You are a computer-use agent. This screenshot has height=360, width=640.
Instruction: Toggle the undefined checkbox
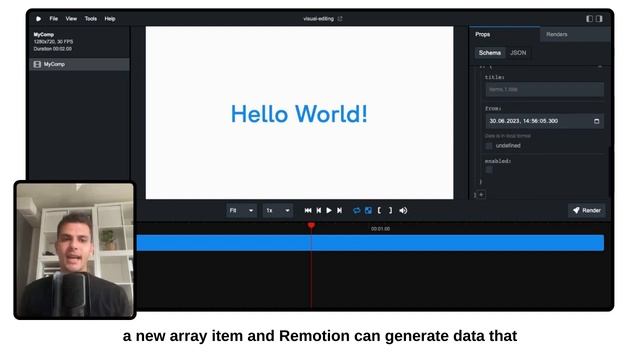(x=489, y=146)
